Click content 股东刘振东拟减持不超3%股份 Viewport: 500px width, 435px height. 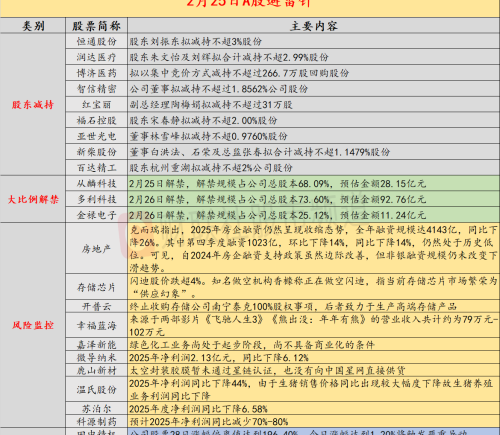[196, 41]
